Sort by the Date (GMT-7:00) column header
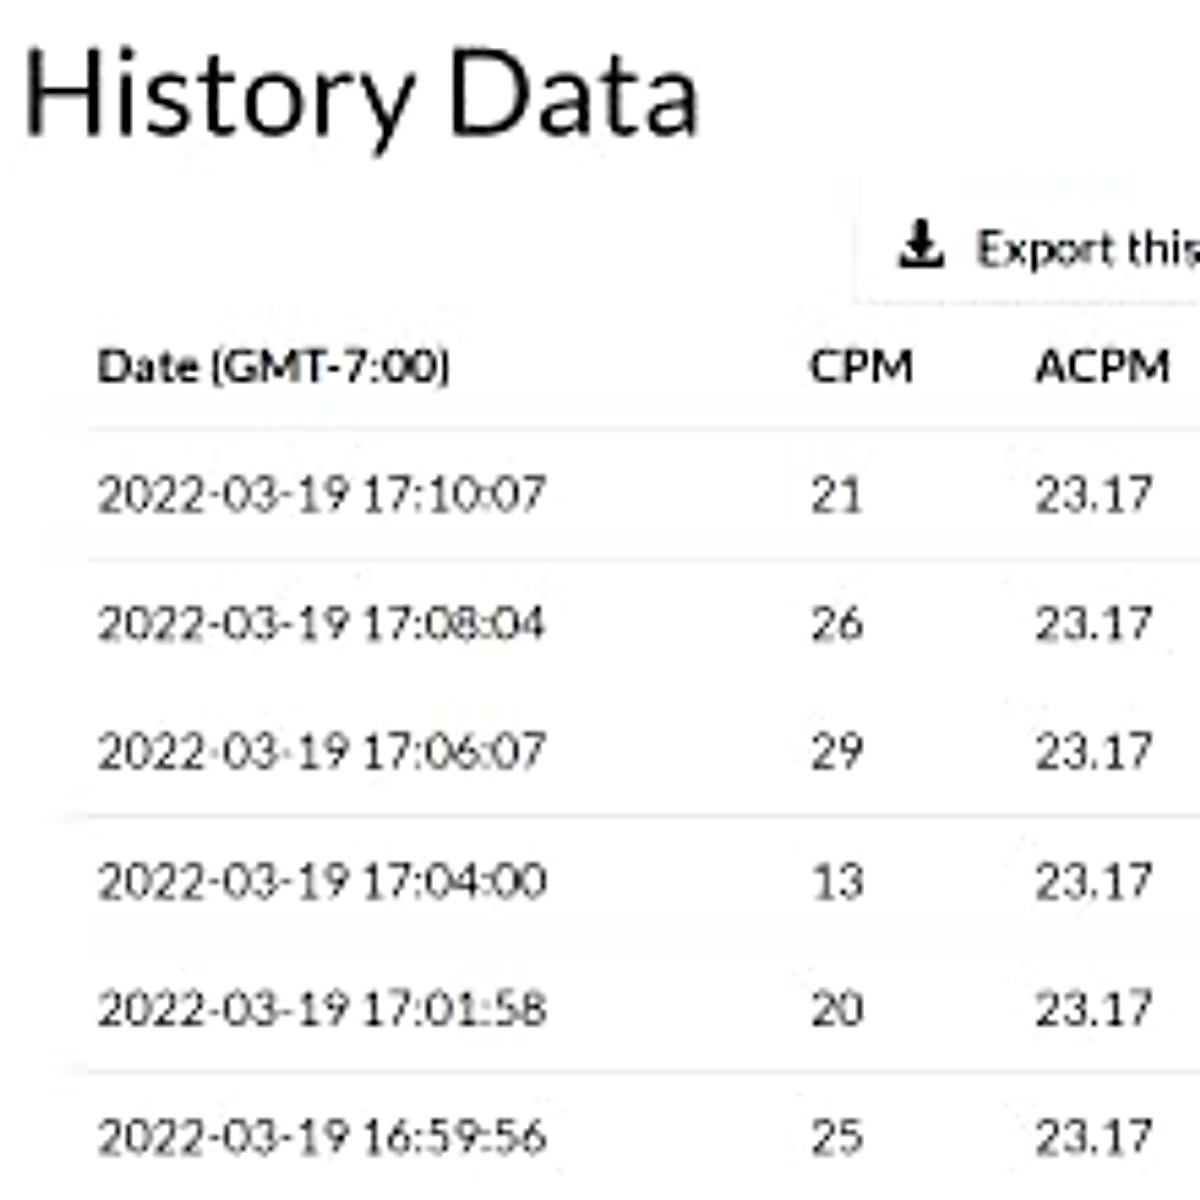Screen dimensions: 1200x1200 273,367
